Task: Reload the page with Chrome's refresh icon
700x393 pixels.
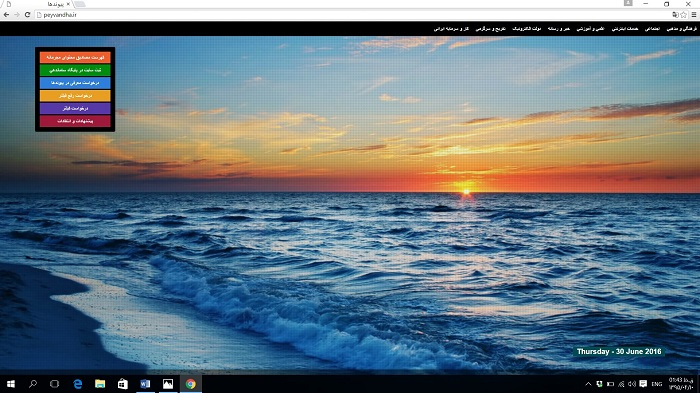Action: (27, 15)
